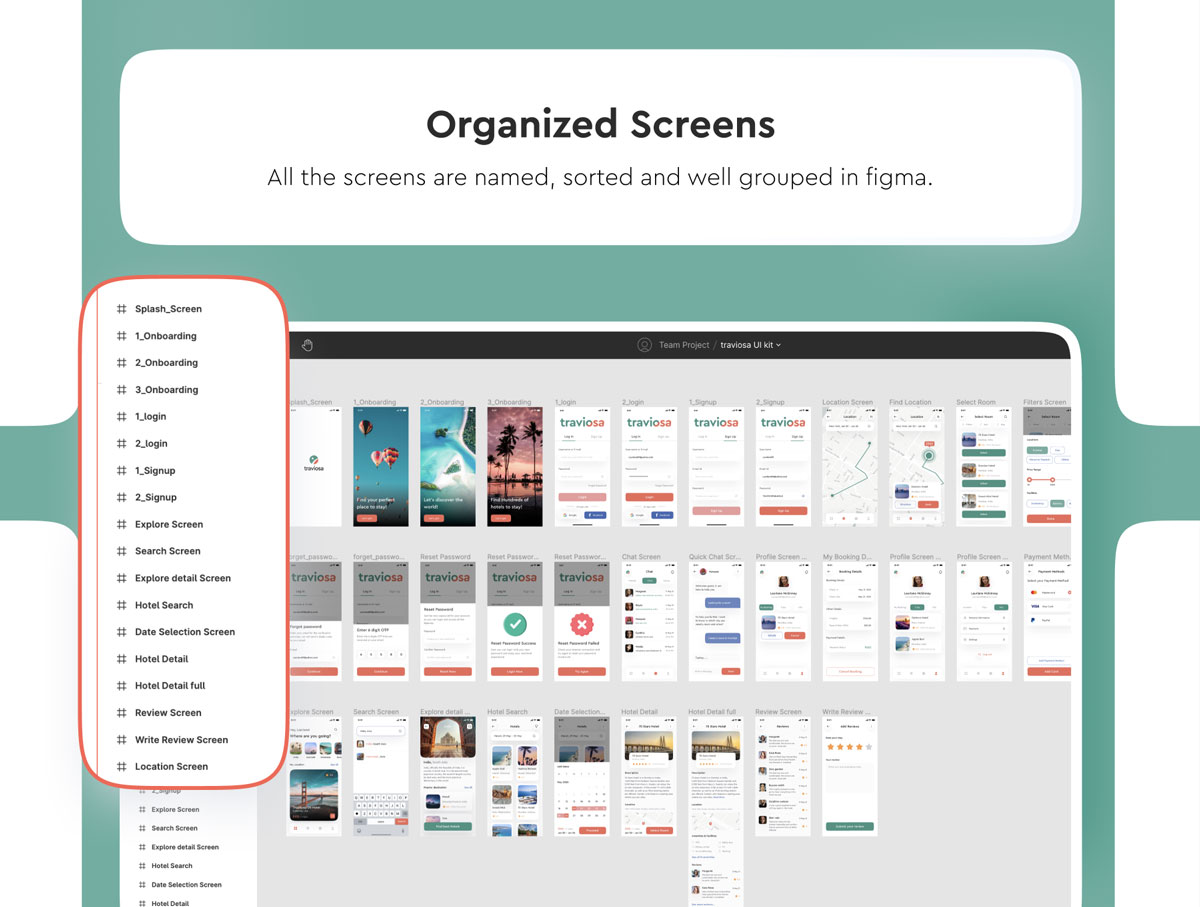Click frame icon beside Splash_Screen in highlighted list
Viewport: 1200px width, 907px height.
pyautogui.click(x=121, y=309)
